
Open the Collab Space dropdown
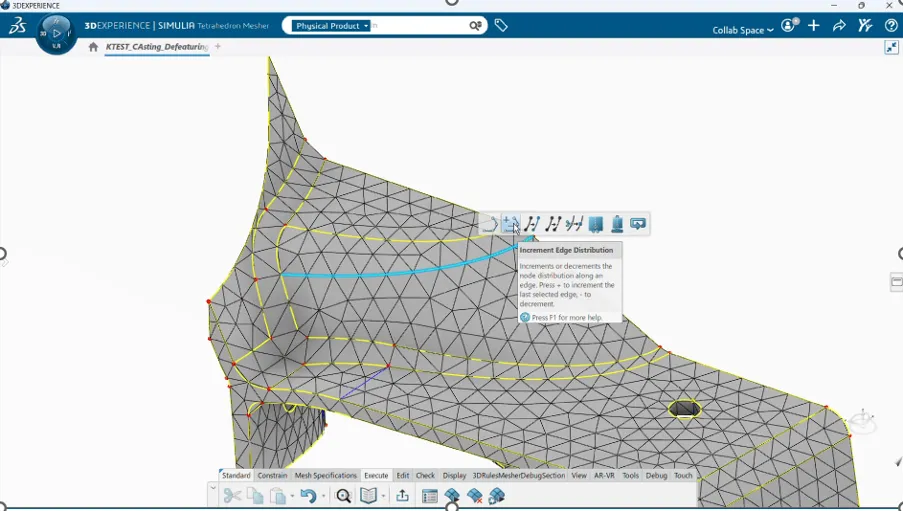click(x=742, y=30)
